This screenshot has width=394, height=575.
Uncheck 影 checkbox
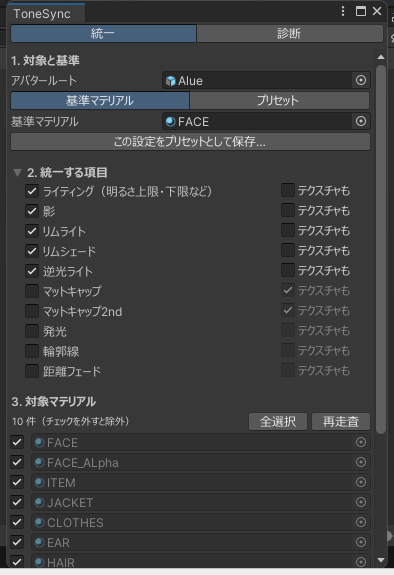tap(32, 211)
